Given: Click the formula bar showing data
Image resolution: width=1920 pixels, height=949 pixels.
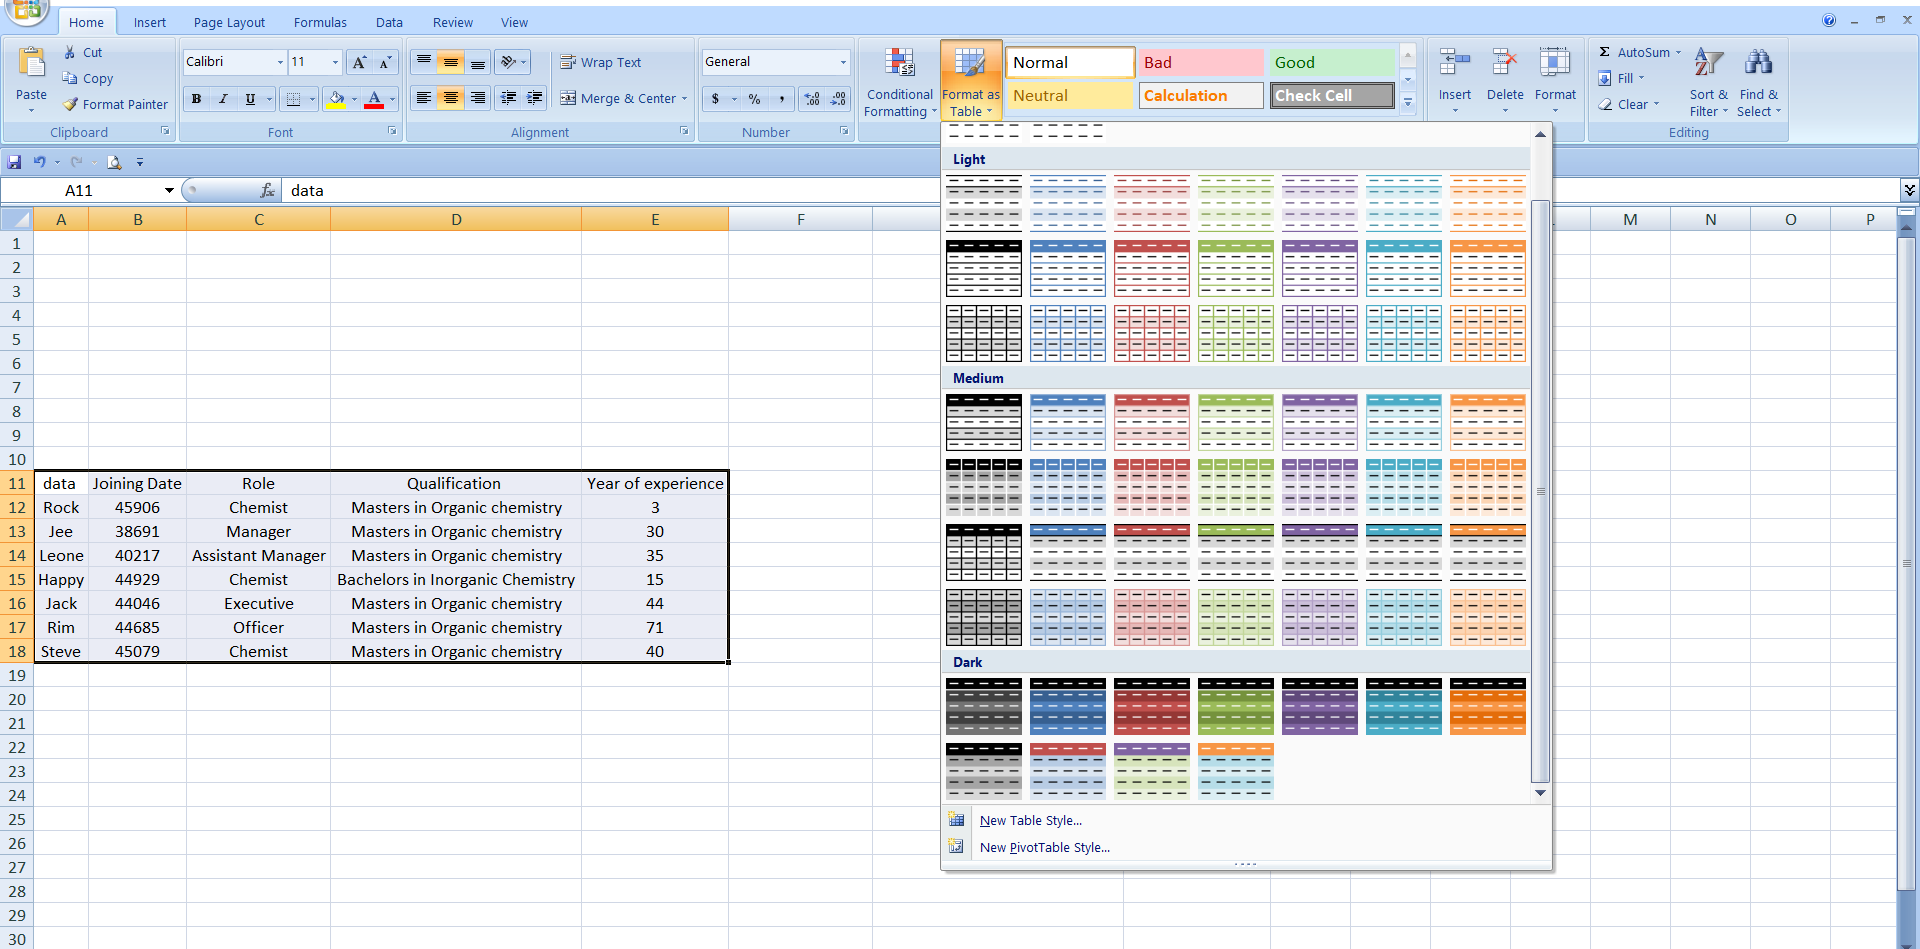Looking at the screenshot, I should tap(1090, 190).
